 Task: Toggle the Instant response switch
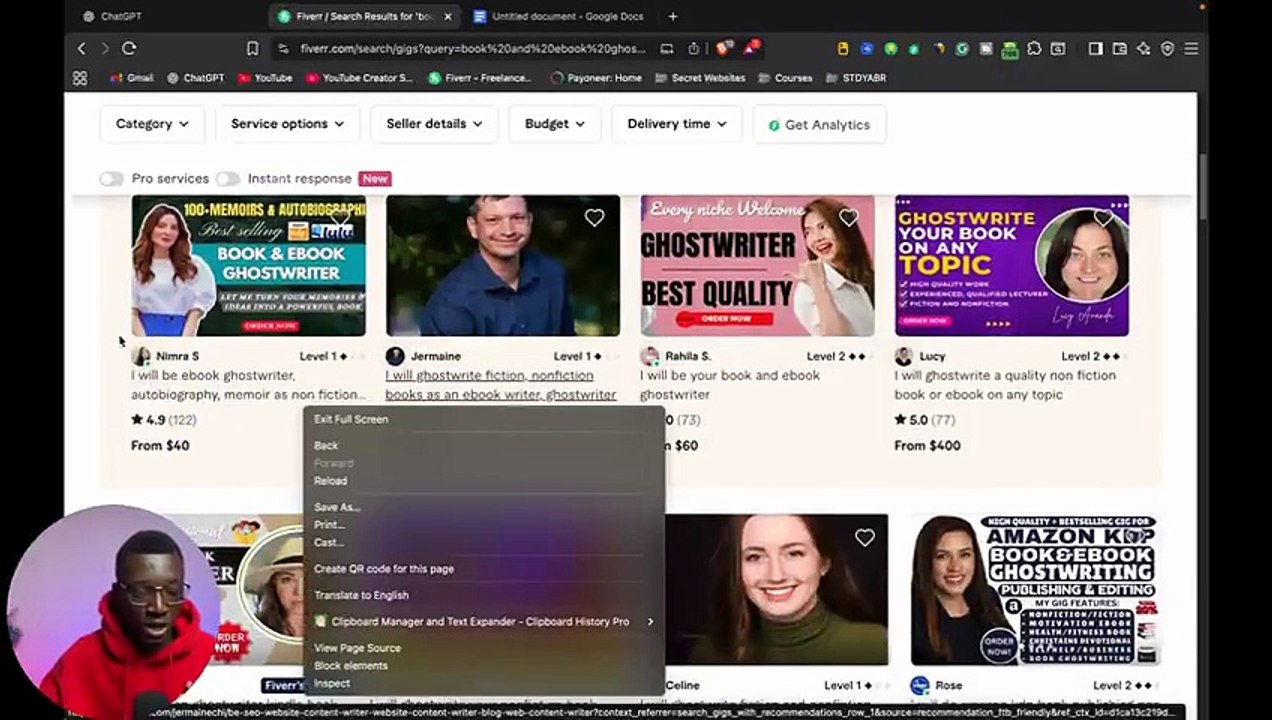tap(228, 178)
